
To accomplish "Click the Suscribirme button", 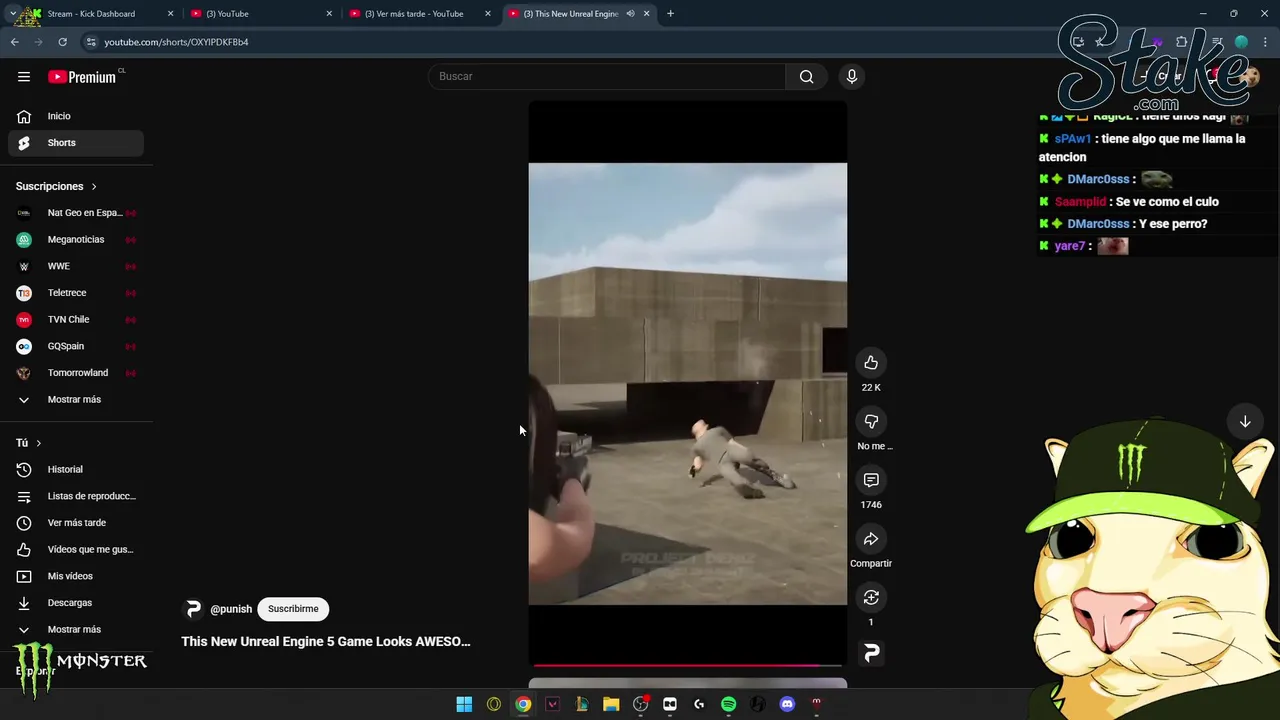I will click(293, 609).
